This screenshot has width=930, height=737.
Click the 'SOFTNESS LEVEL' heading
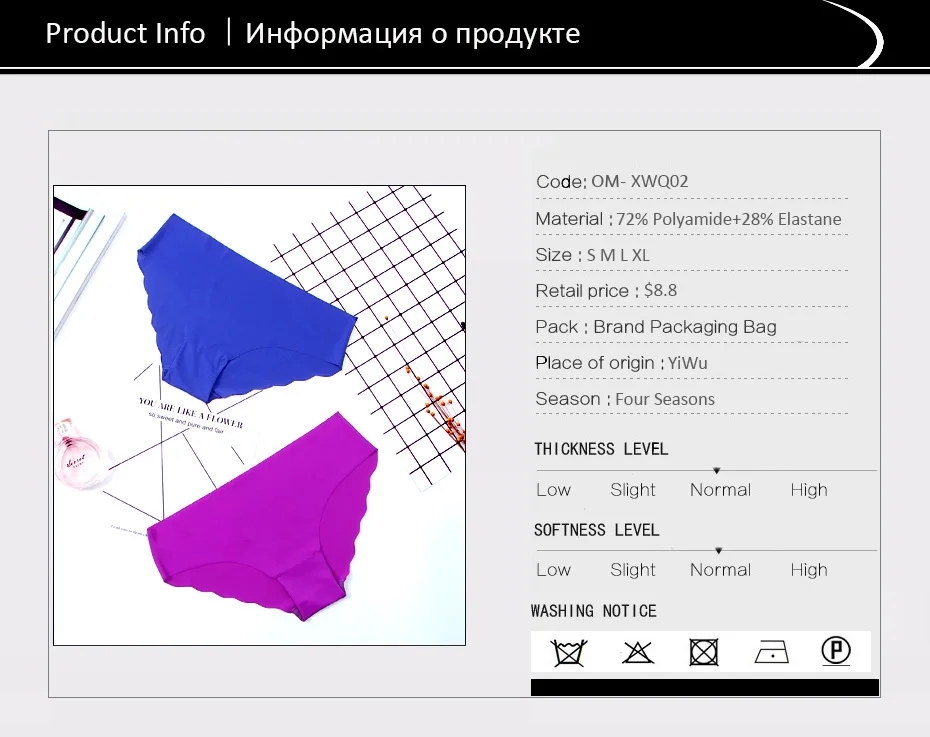click(x=597, y=530)
